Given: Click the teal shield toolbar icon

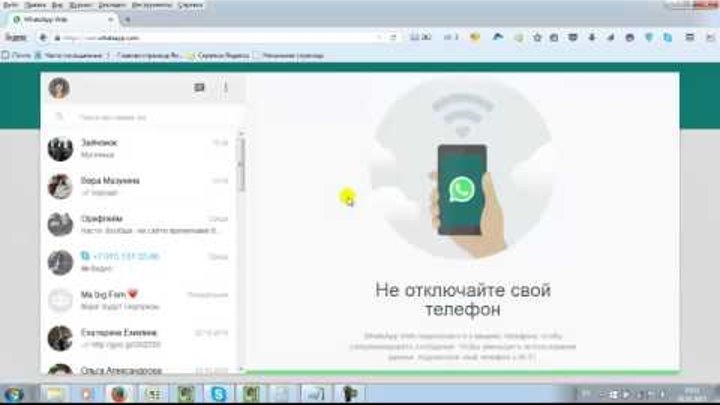Looking at the screenshot, I should [x=649, y=38].
